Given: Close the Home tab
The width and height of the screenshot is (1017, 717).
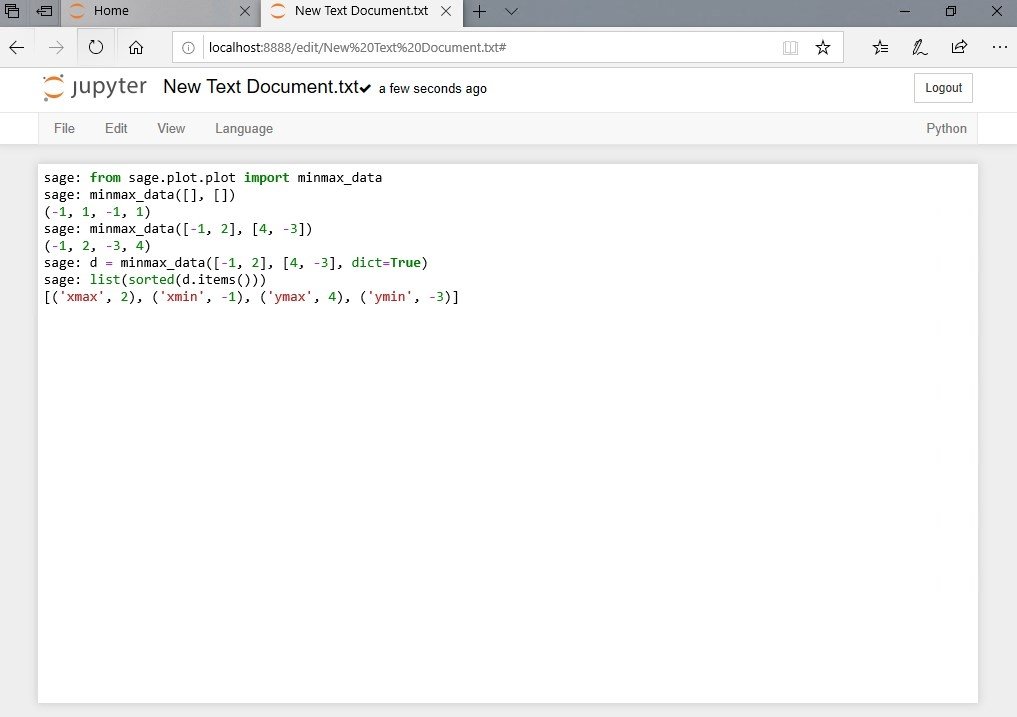Looking at the screenshot, I should click(x=245, y=11).
